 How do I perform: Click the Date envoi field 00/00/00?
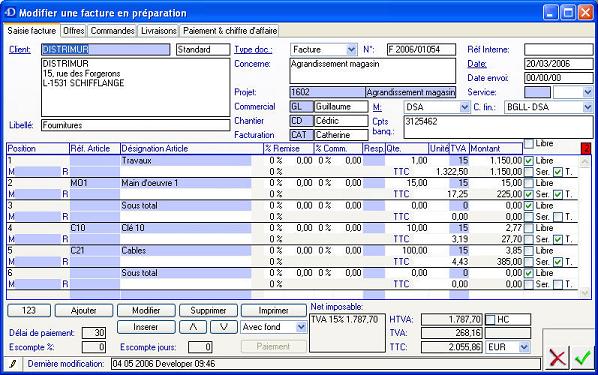pos(558,78)
